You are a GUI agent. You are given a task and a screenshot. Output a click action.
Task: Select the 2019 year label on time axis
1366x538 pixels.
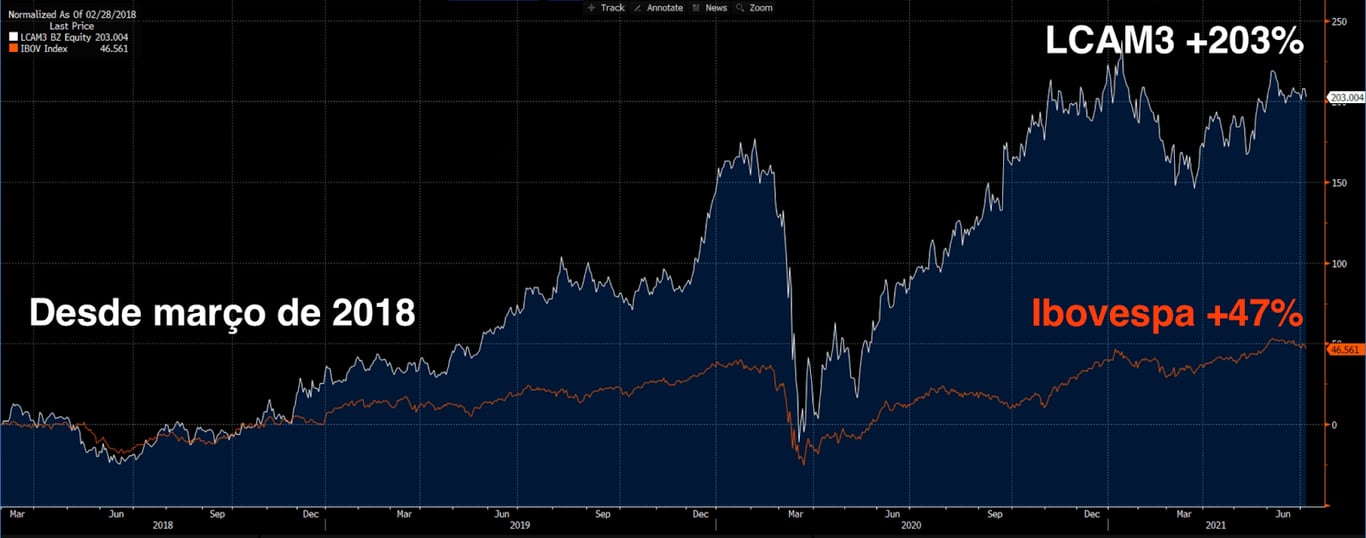tap(519, 524)
